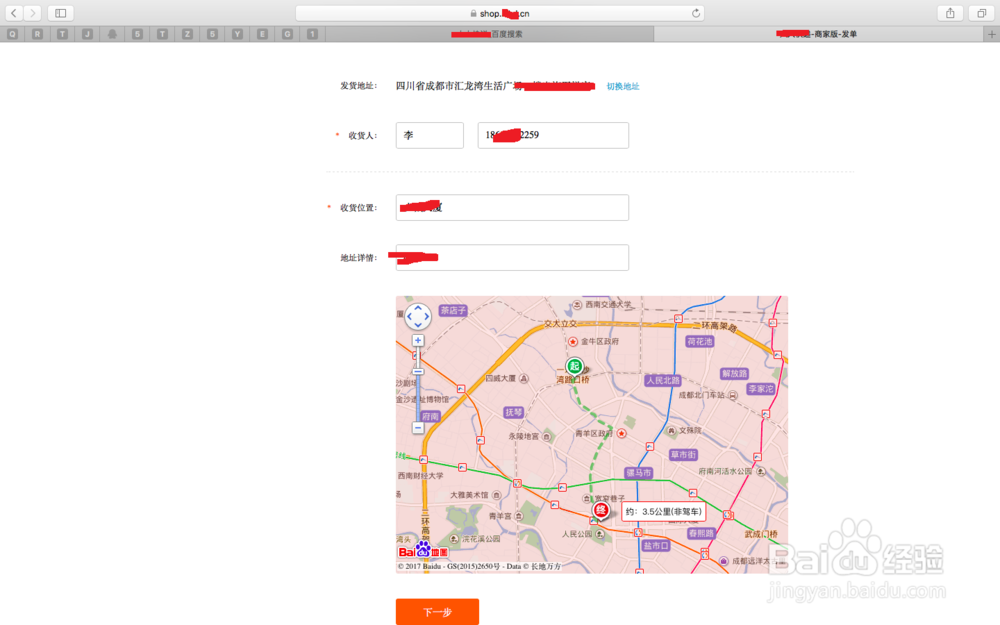Click the 府南 district label

tap(430, 416)
